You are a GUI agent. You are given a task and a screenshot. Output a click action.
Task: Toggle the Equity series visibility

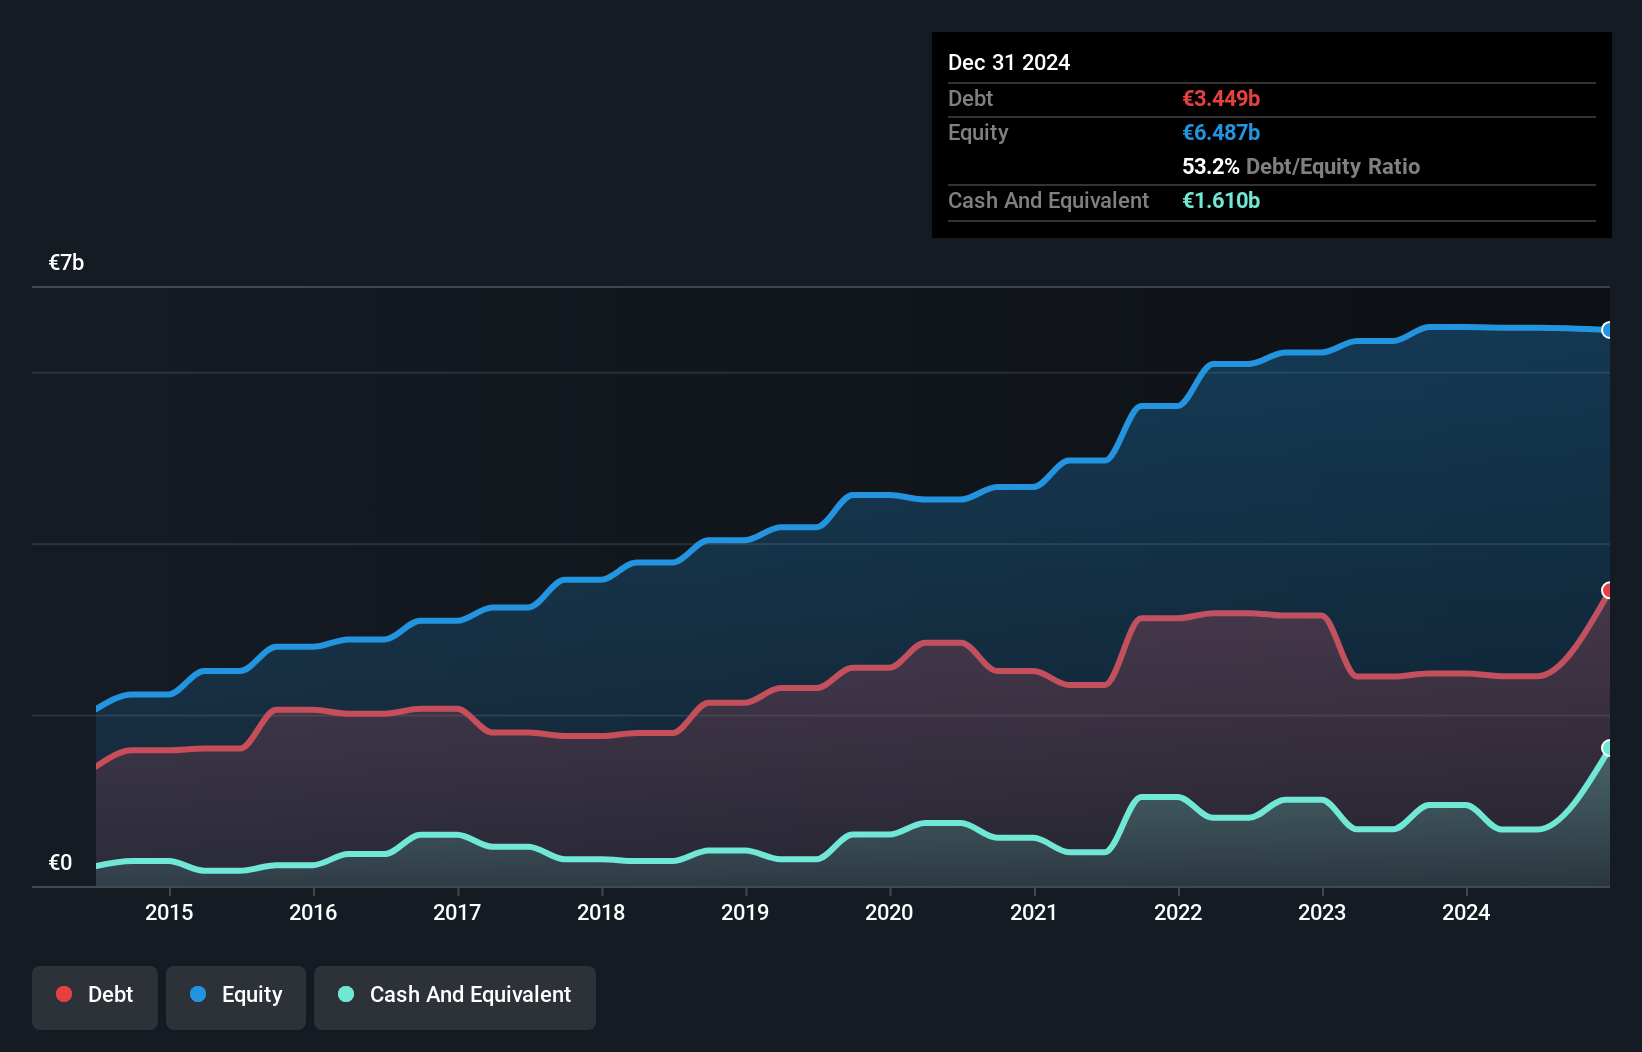(235, 996)
